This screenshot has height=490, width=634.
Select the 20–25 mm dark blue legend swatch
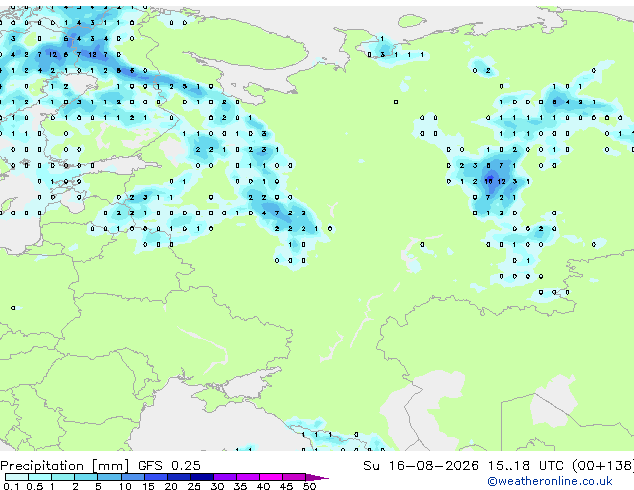179,477
